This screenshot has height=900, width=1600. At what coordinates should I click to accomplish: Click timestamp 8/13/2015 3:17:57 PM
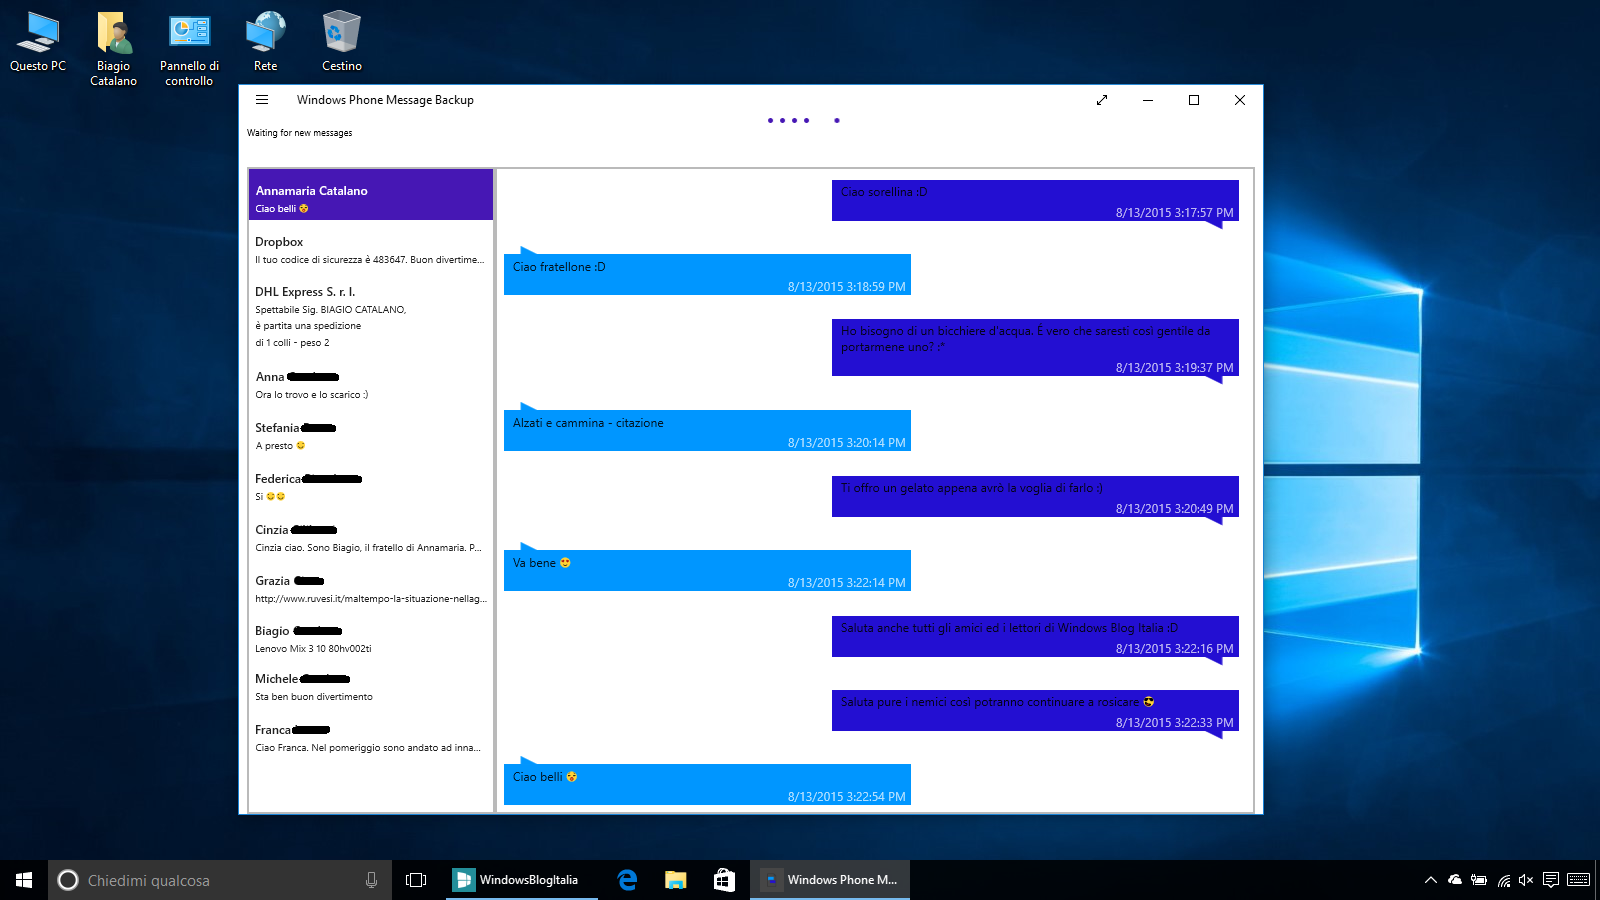pyautogui.click(x=1174, y=213)
